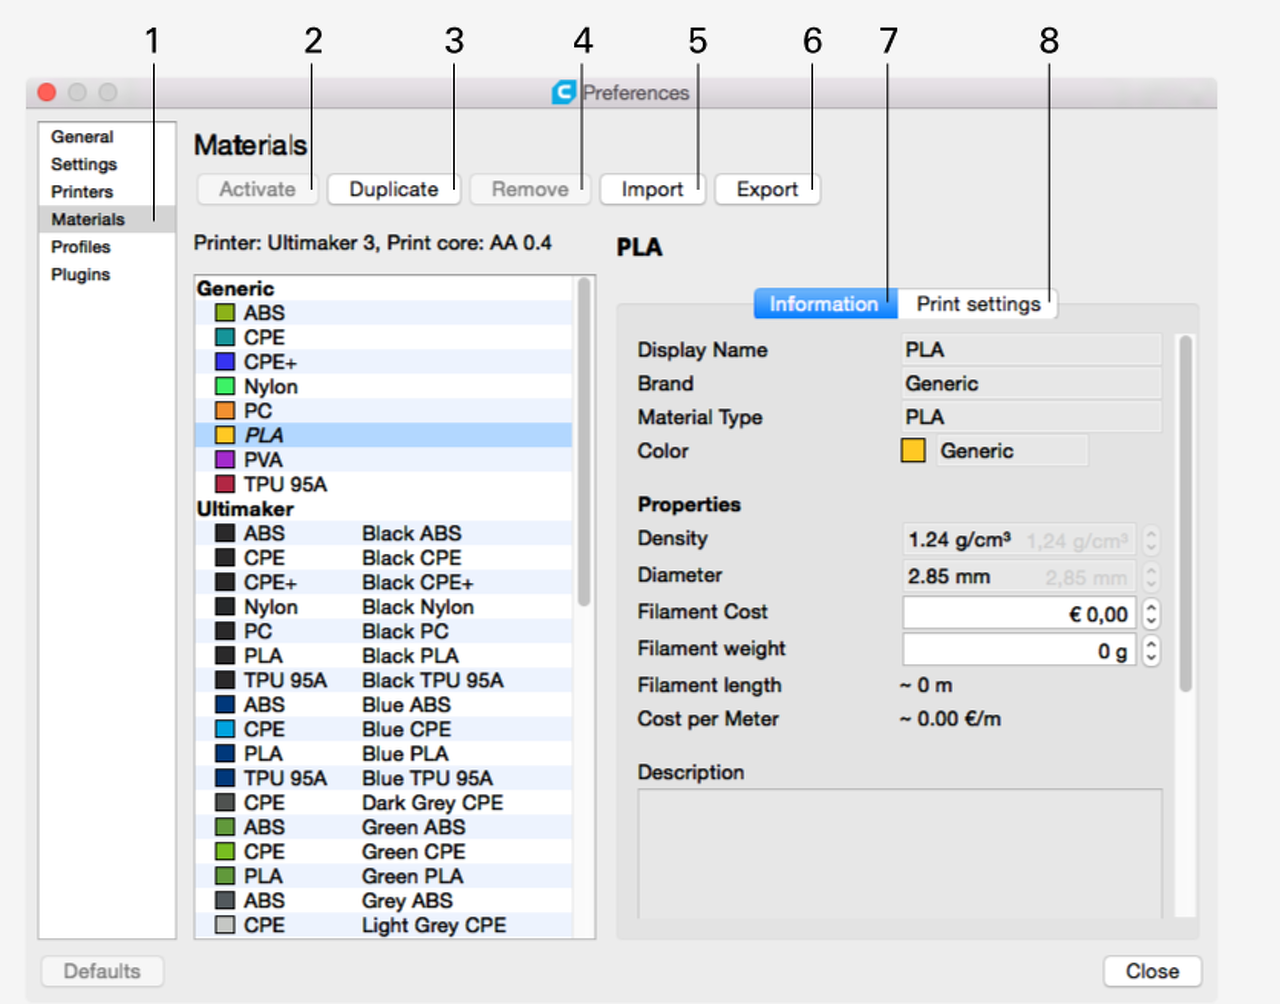Select Nylon under the Generic group

click(384, 386)
